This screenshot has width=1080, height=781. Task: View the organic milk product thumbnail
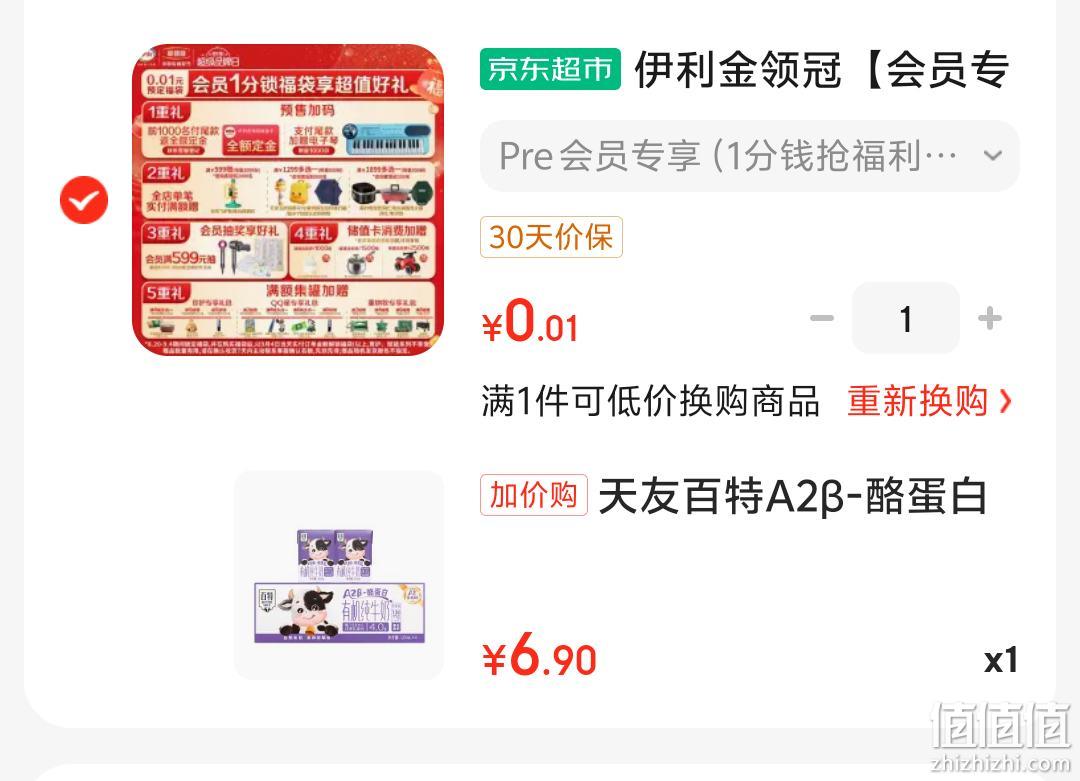[x=339, y=574]
